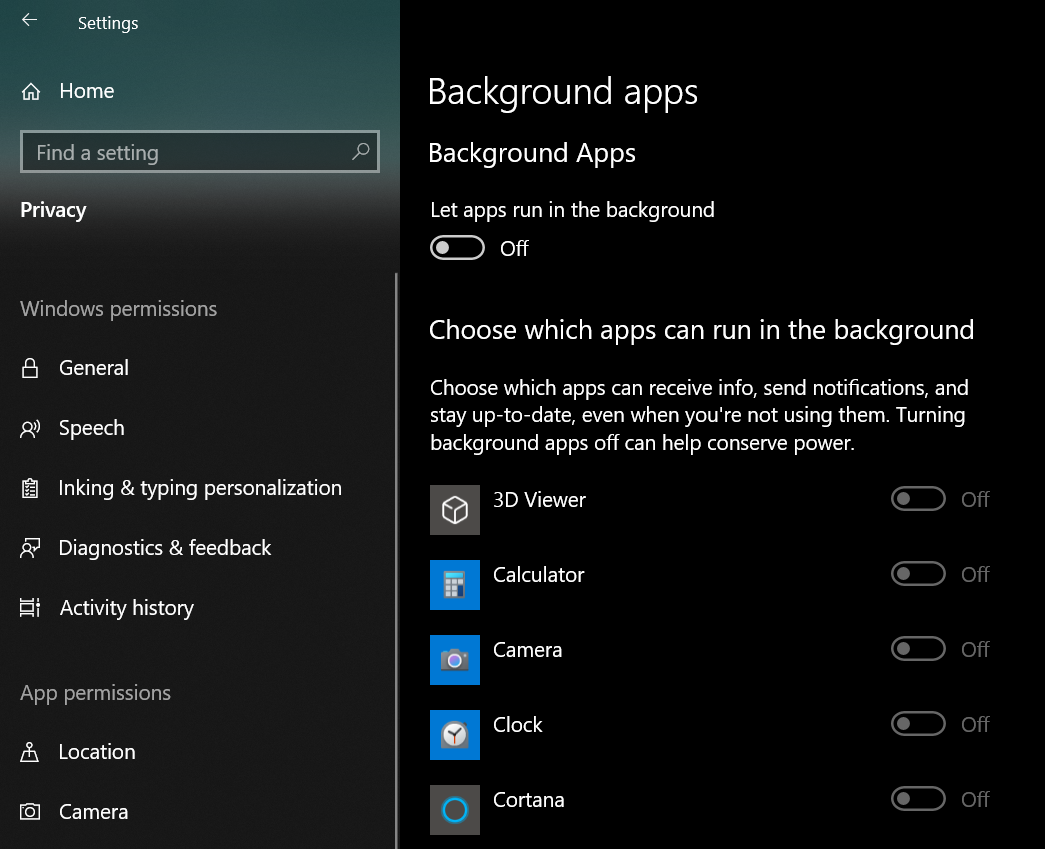Click the back arrow in Settings header
The height and width of the screenshot is (849, 1045).
point(29,21)
